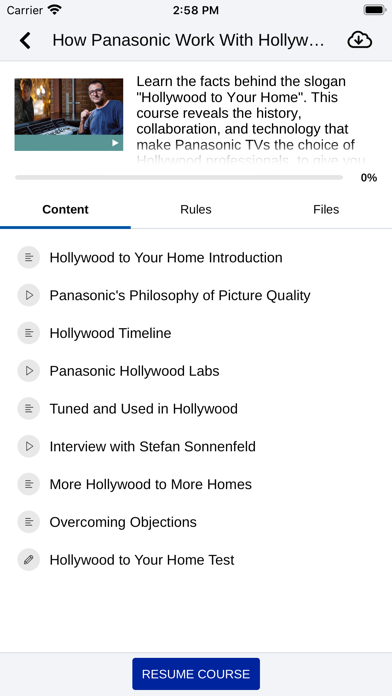Select the Content tab
The width and height of the screenshot is (392, 696).
tap(65, 210)
